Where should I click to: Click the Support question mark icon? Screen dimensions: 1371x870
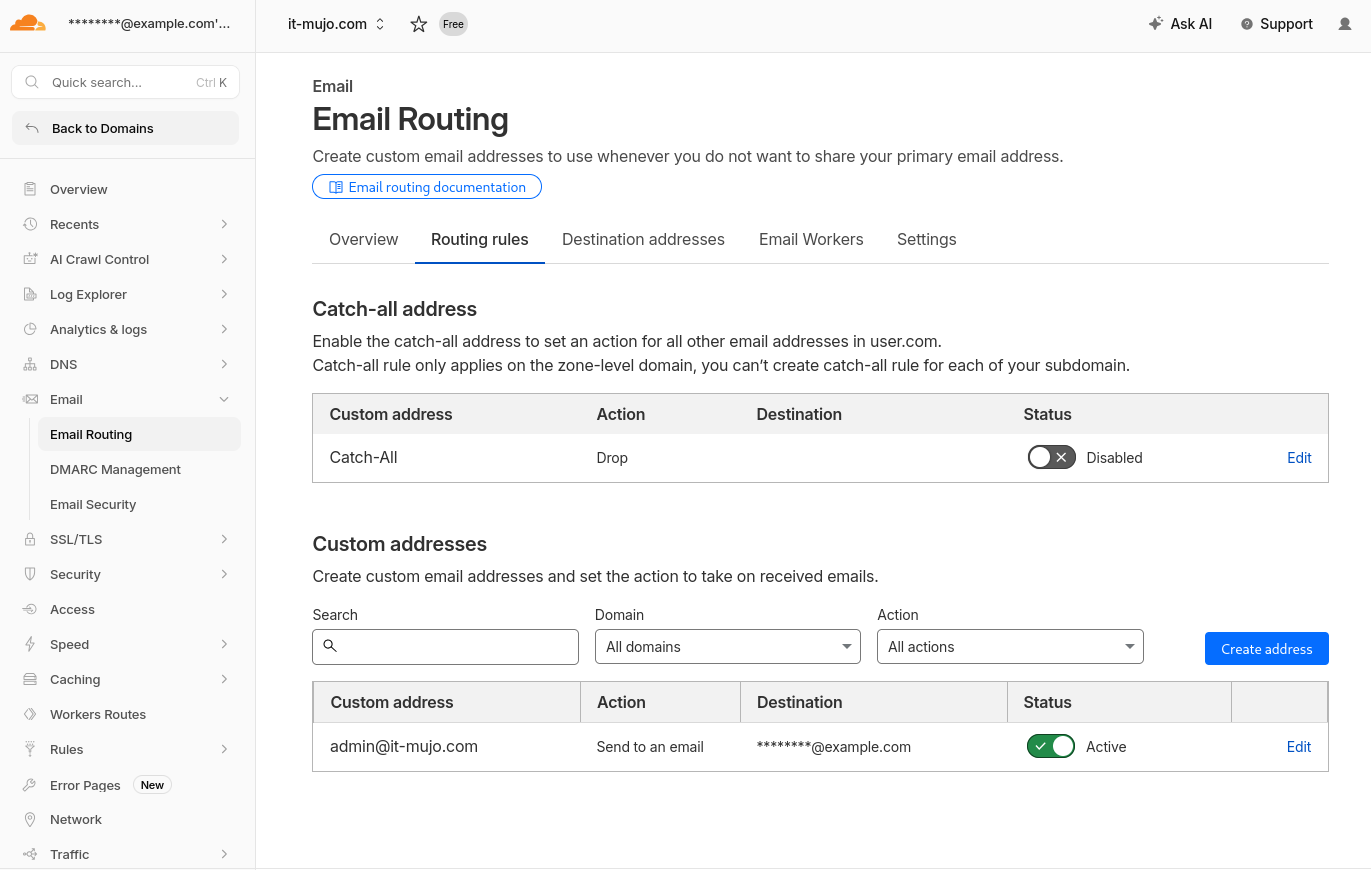coord(1247,24)
